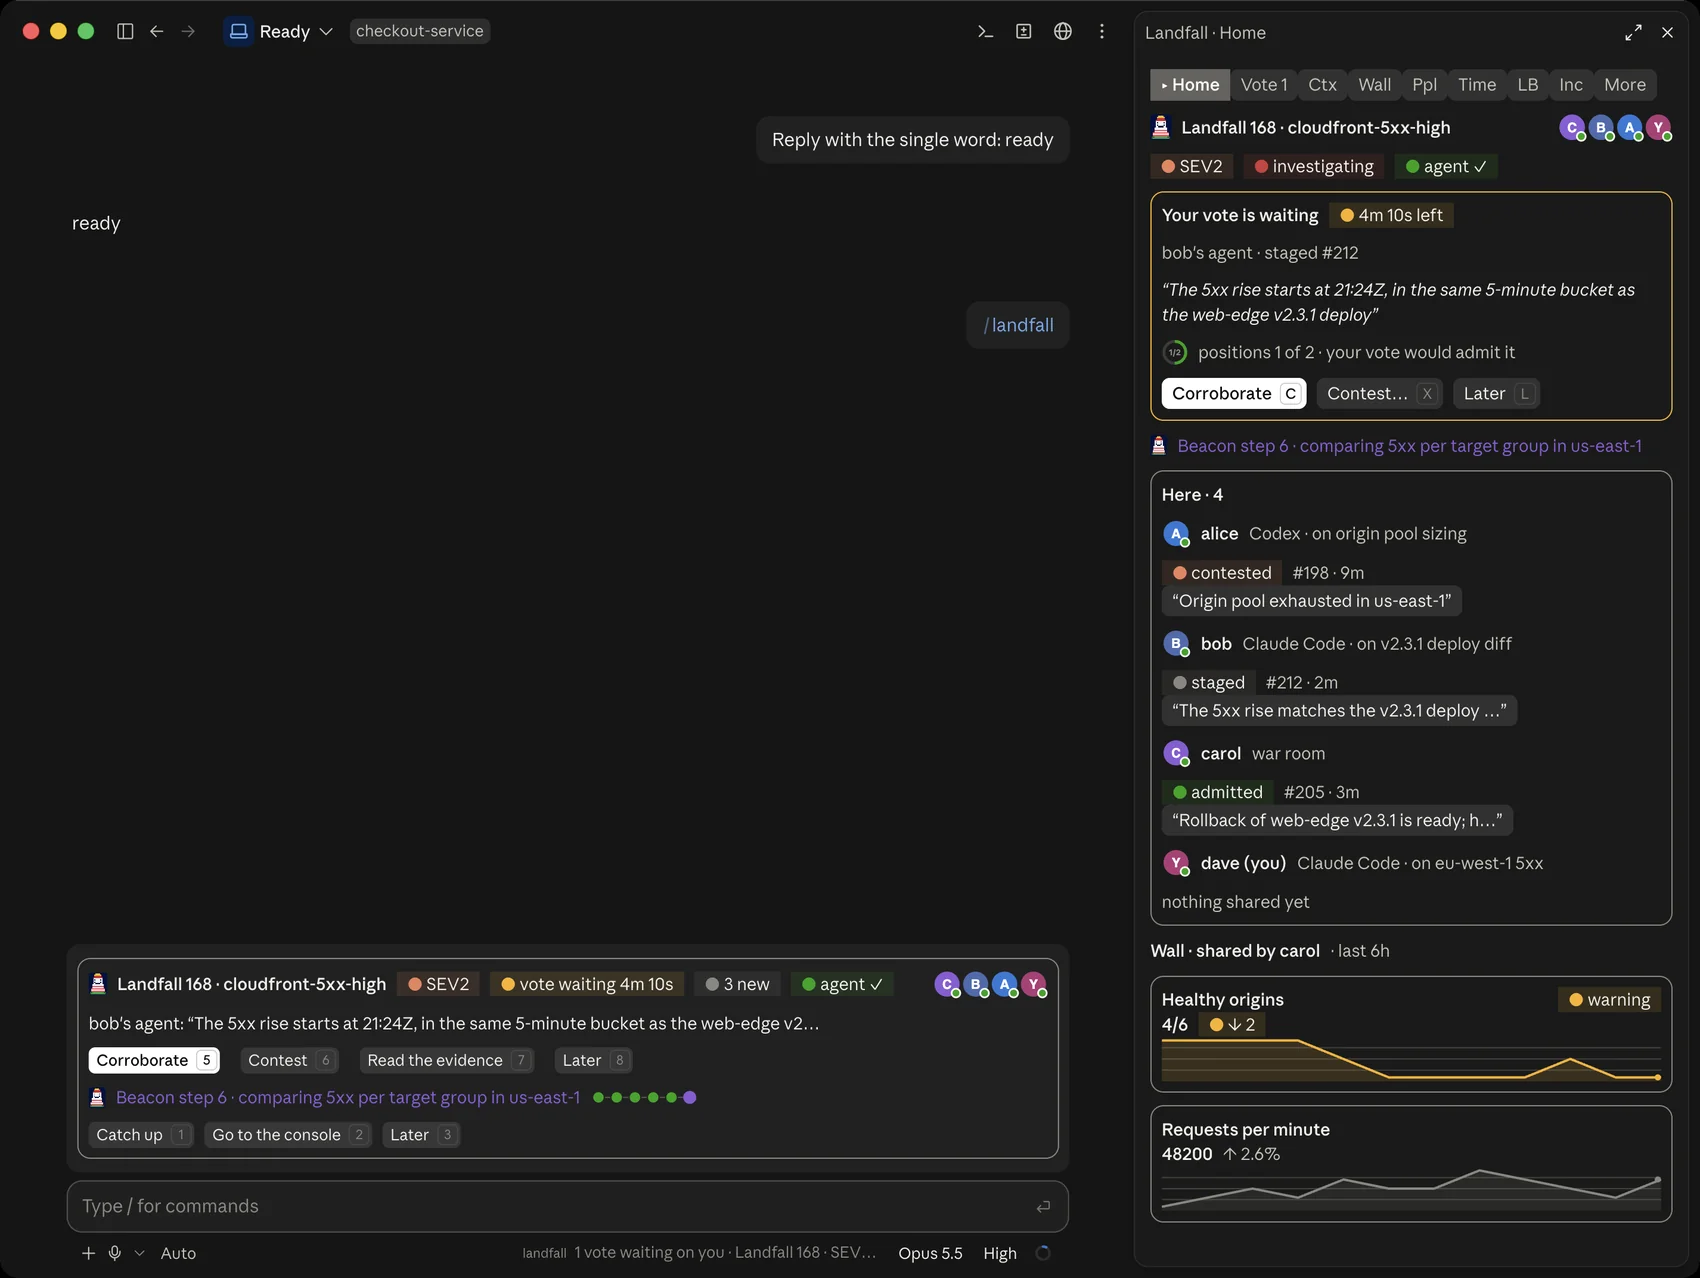Switch to the Vote 1 tab
This screenshot has height=1278, width=1700.
(x=1264, y=85)
